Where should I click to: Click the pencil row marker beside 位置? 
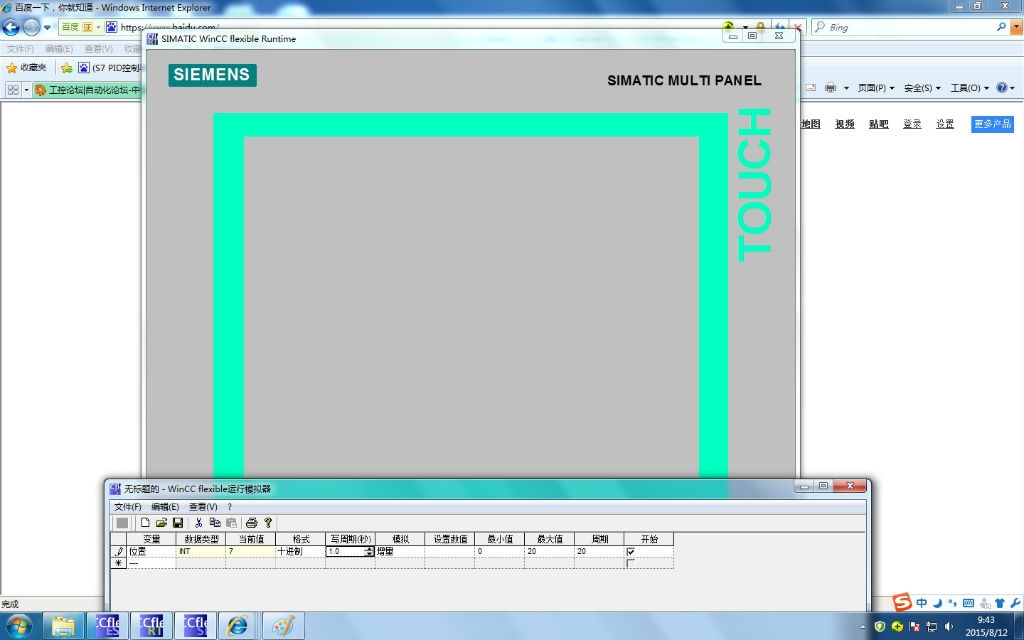[x=118, y=551]
